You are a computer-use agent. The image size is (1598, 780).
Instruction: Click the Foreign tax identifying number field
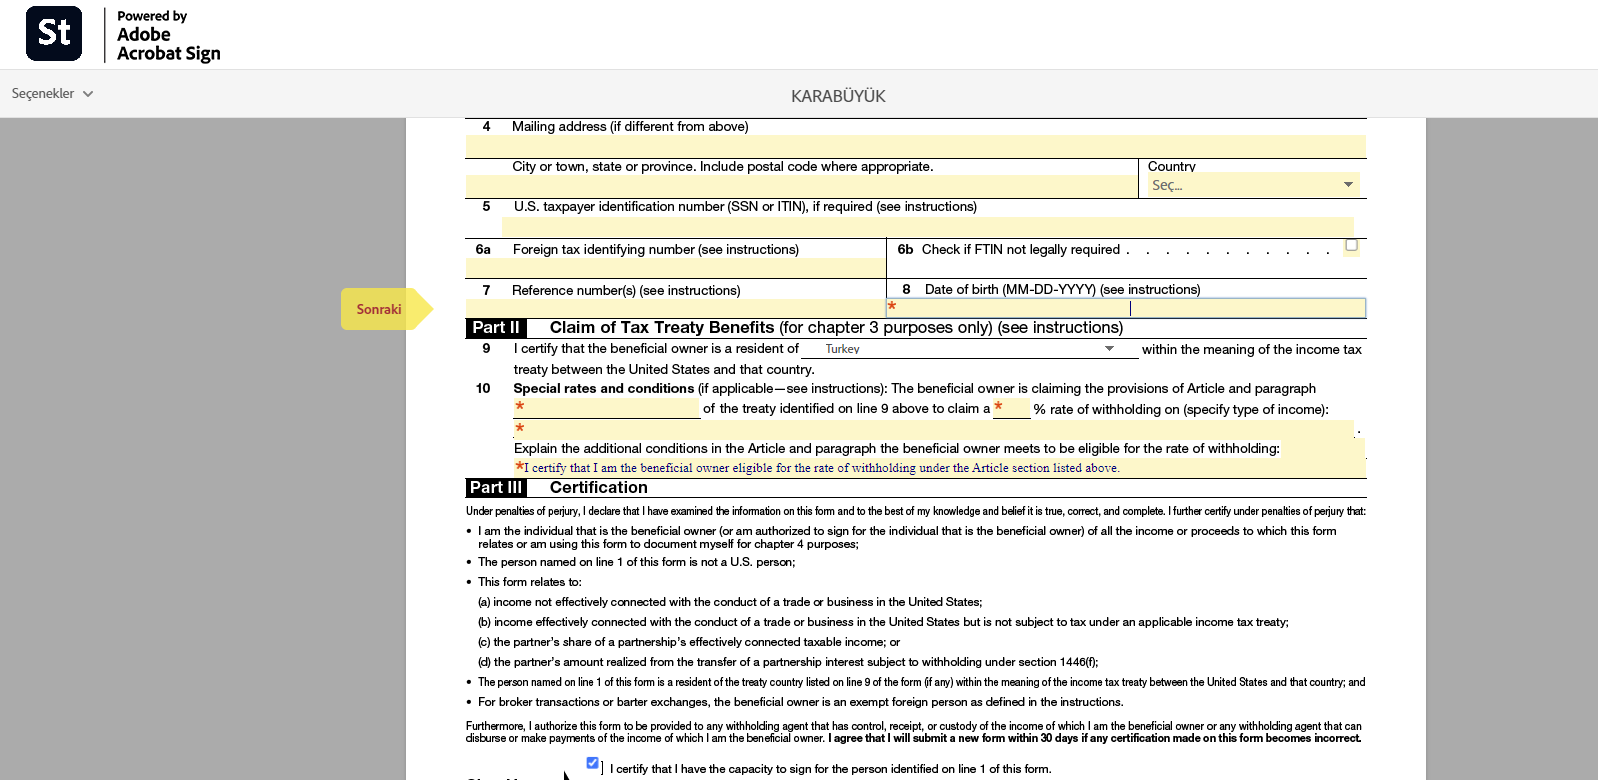(x=675, y=268)
